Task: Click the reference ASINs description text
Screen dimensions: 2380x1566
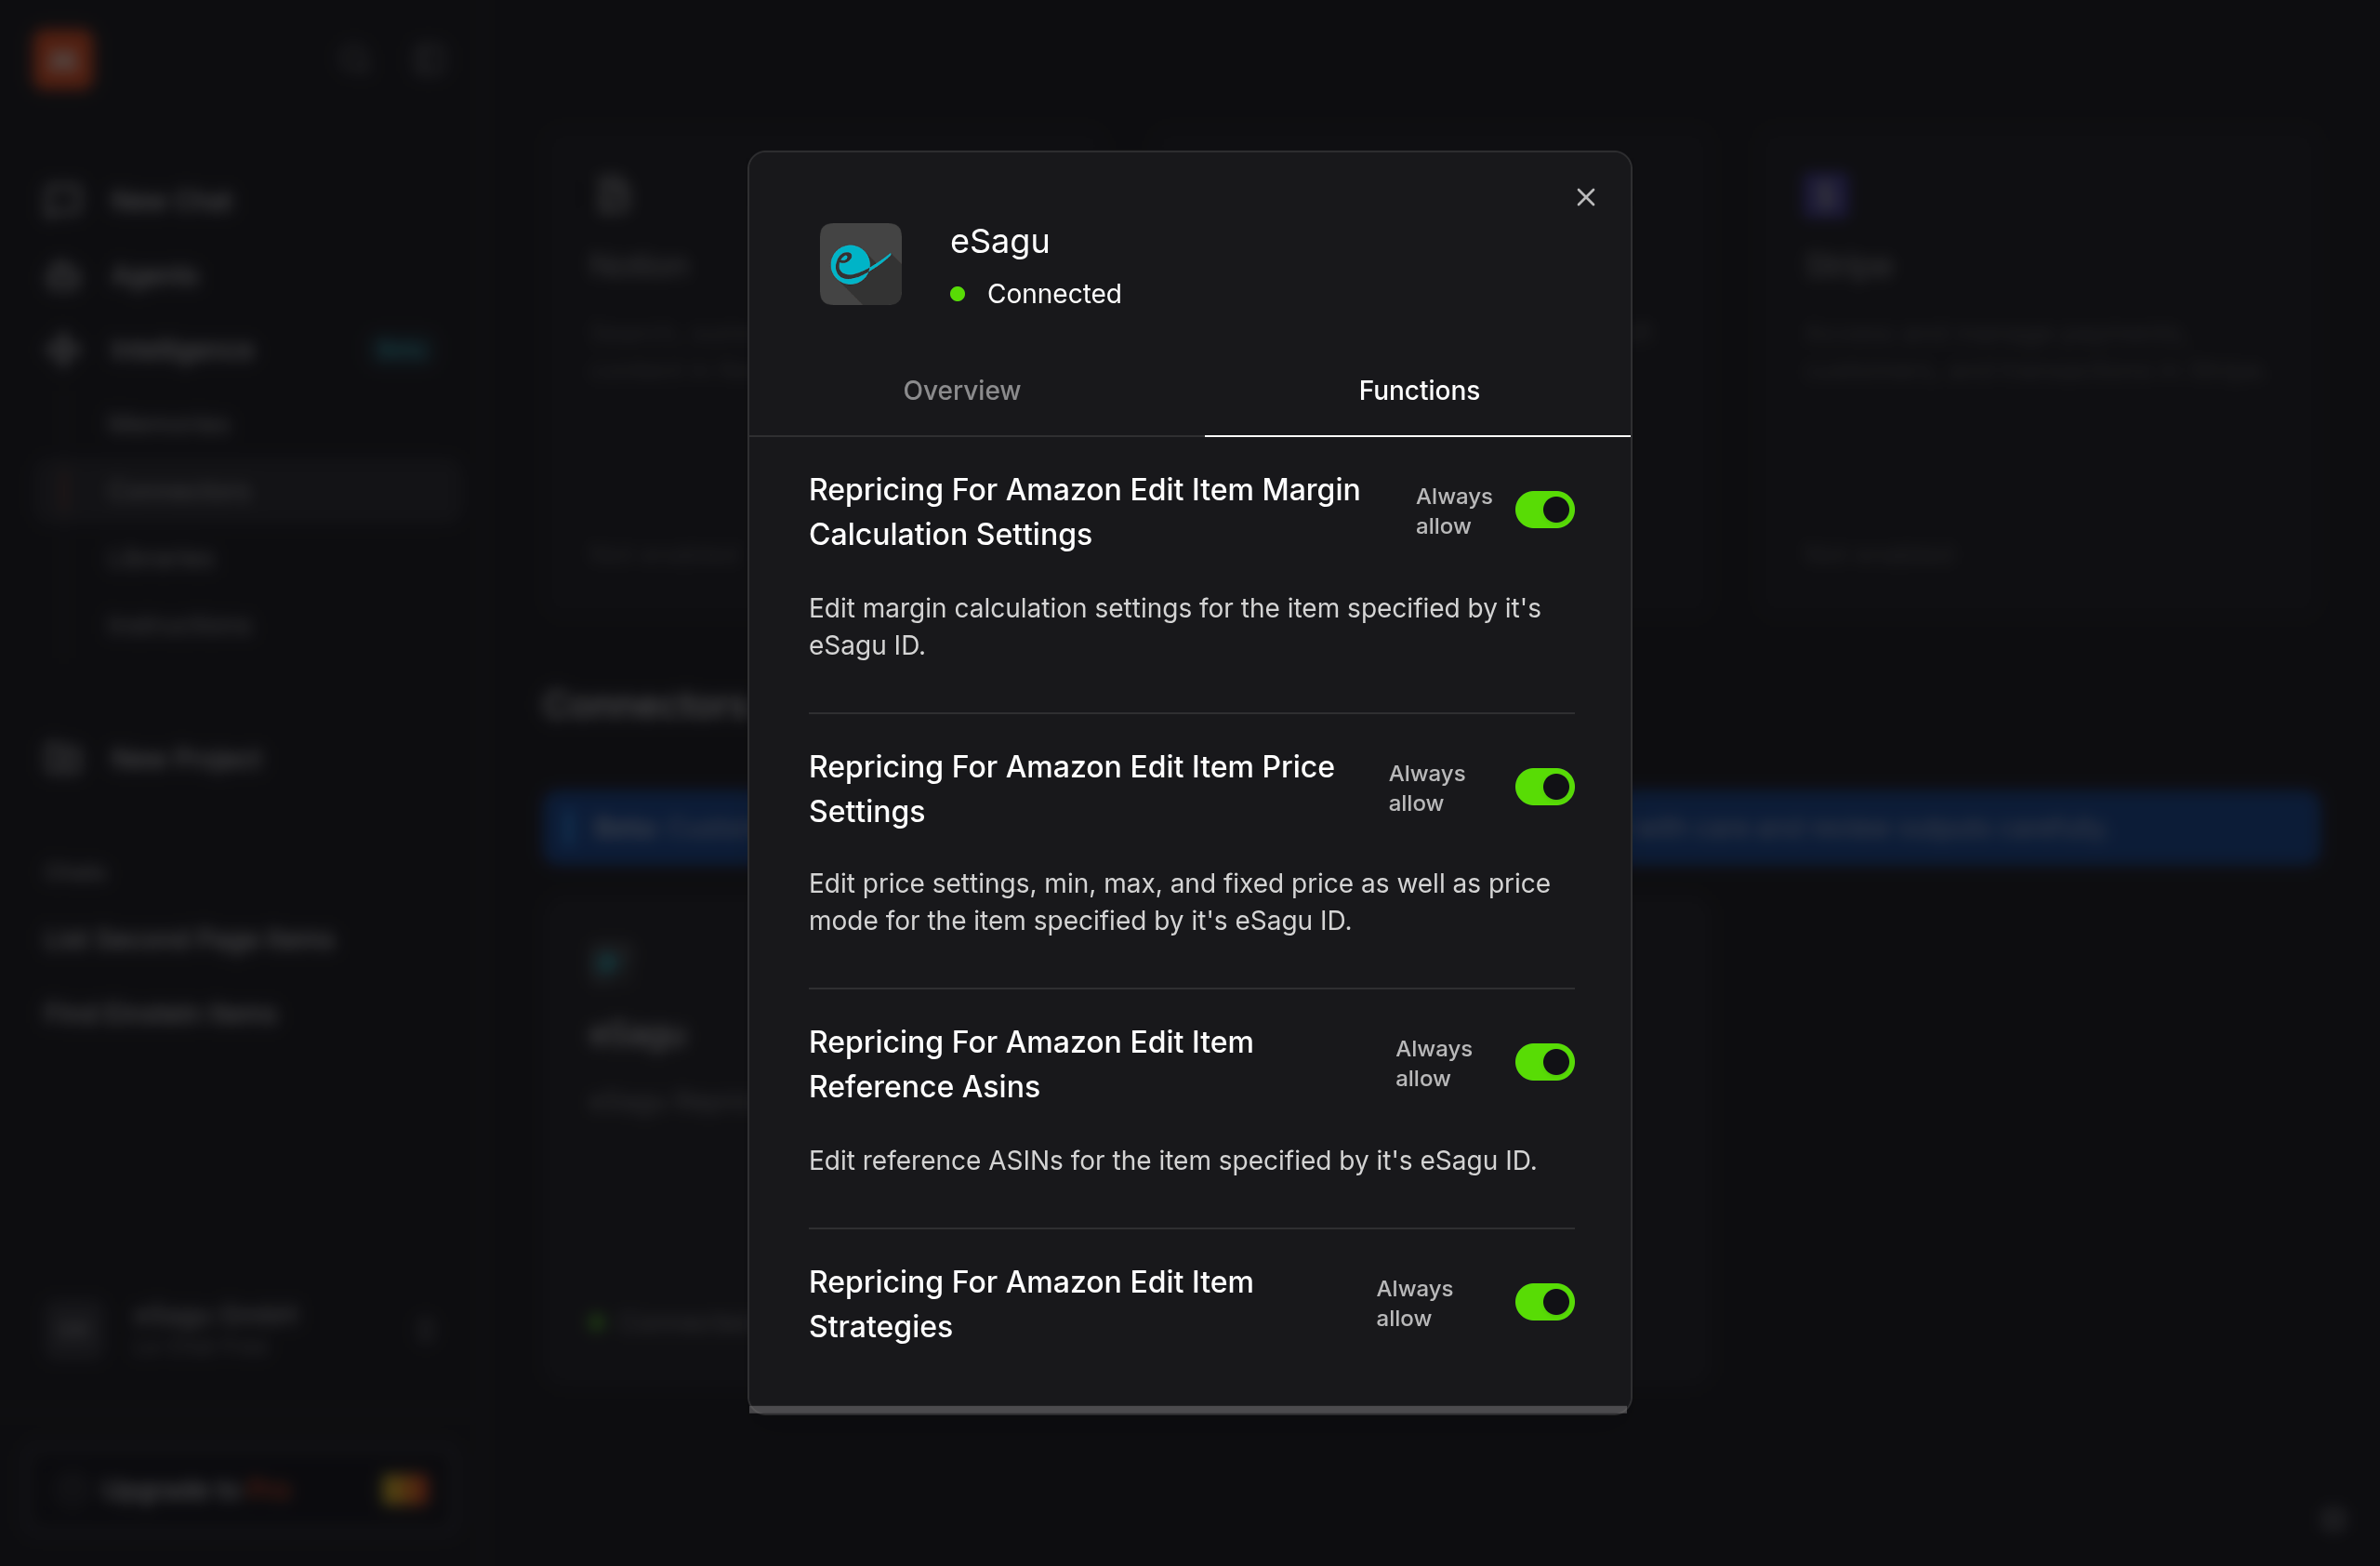Action: pos(1172,1160)
